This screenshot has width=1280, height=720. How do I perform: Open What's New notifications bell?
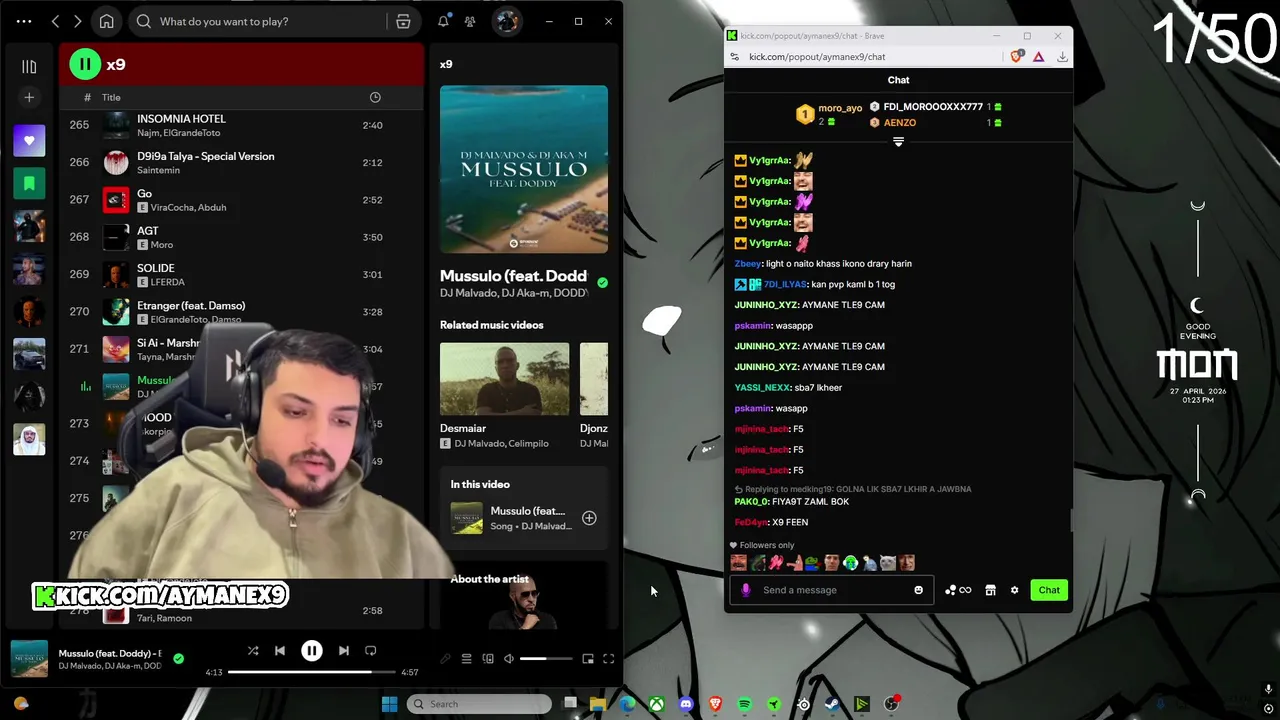(x=443, y=21)
